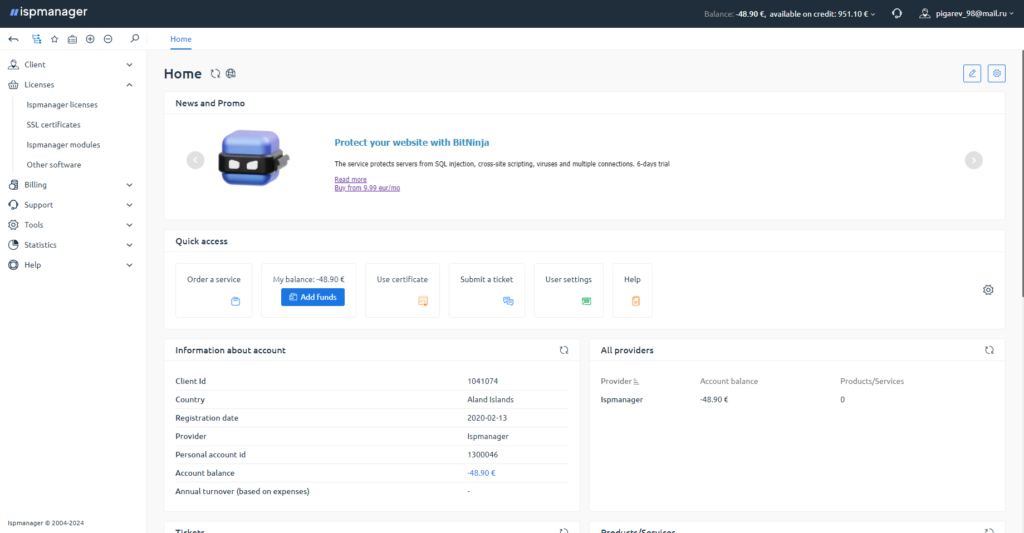Screen dimensions: 1024x533
Task: Refresh Information about account panel
Action: pos(564,350)
